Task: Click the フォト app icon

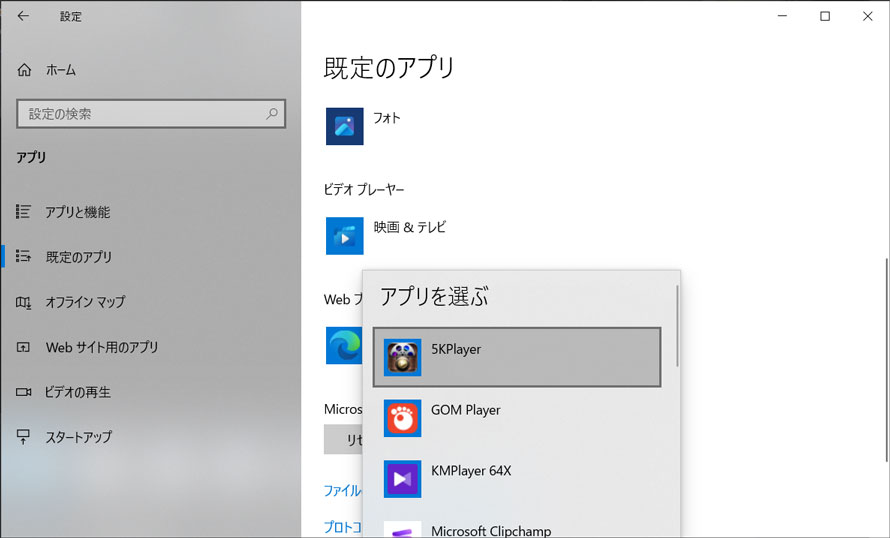Action: (345, 126)
